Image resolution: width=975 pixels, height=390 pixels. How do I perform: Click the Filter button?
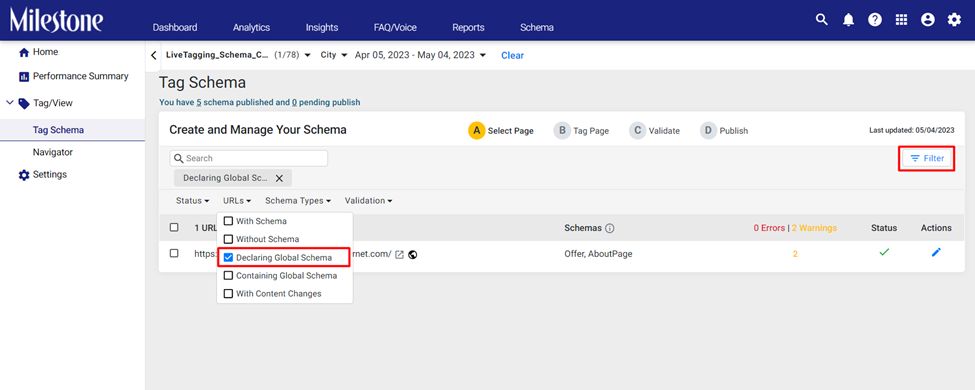tap(927, 159)
